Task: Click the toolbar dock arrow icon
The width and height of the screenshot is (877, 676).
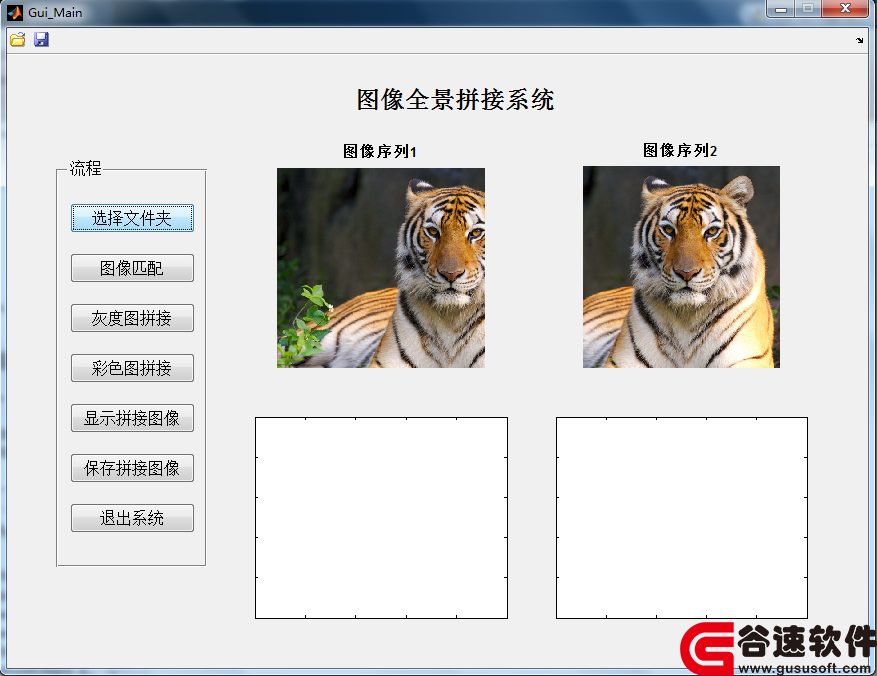Action: 860,40
